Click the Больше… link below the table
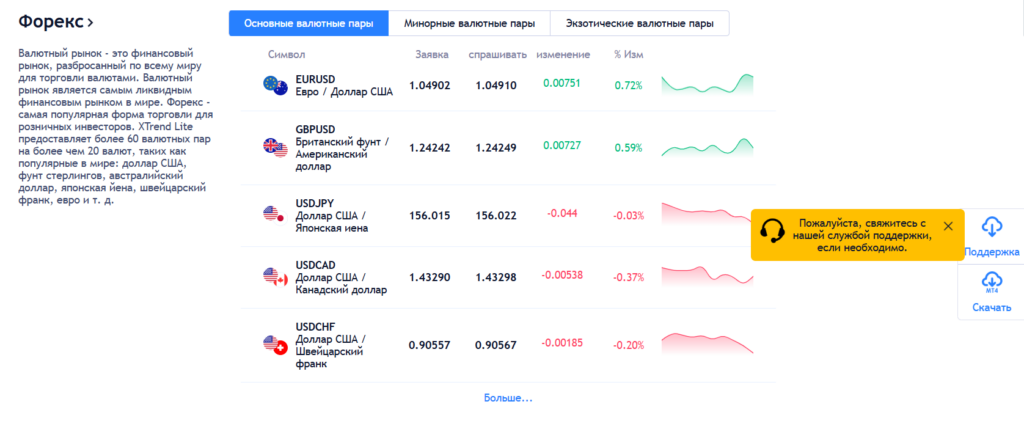 pos(508,398)
